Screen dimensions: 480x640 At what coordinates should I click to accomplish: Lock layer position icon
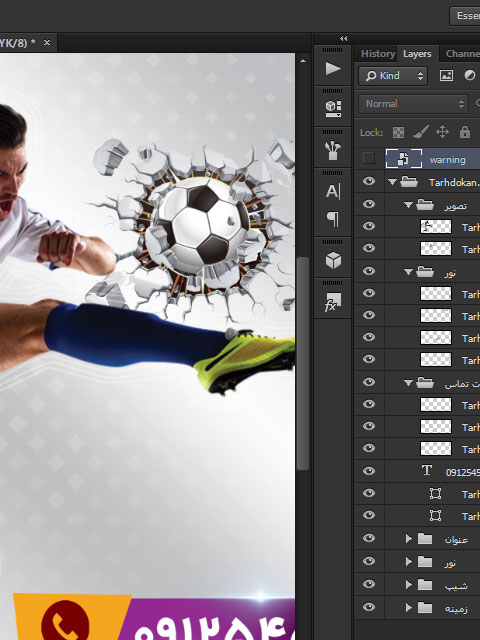point(442,132)
